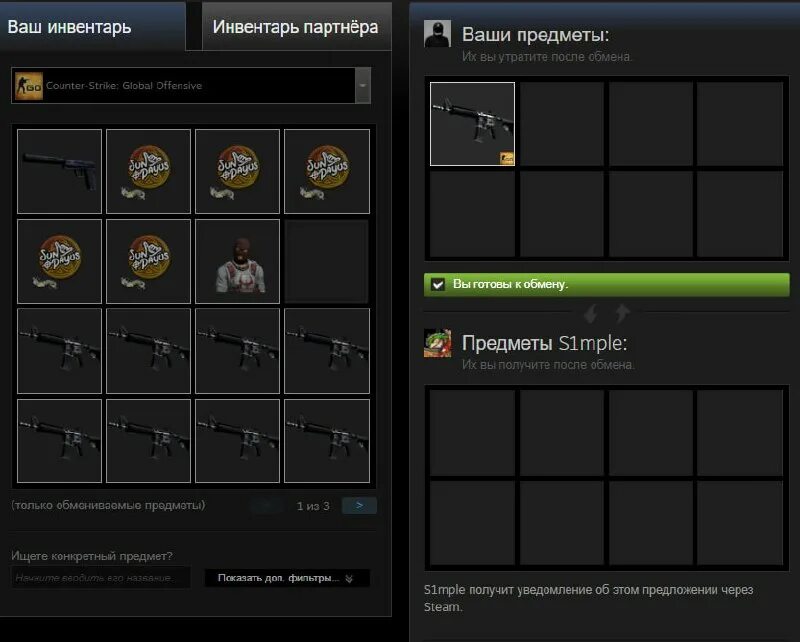Screen dimensions: 800x642
Task: Click your profile avatar beside Ваши предметы
Action: (x=437, y=34)
